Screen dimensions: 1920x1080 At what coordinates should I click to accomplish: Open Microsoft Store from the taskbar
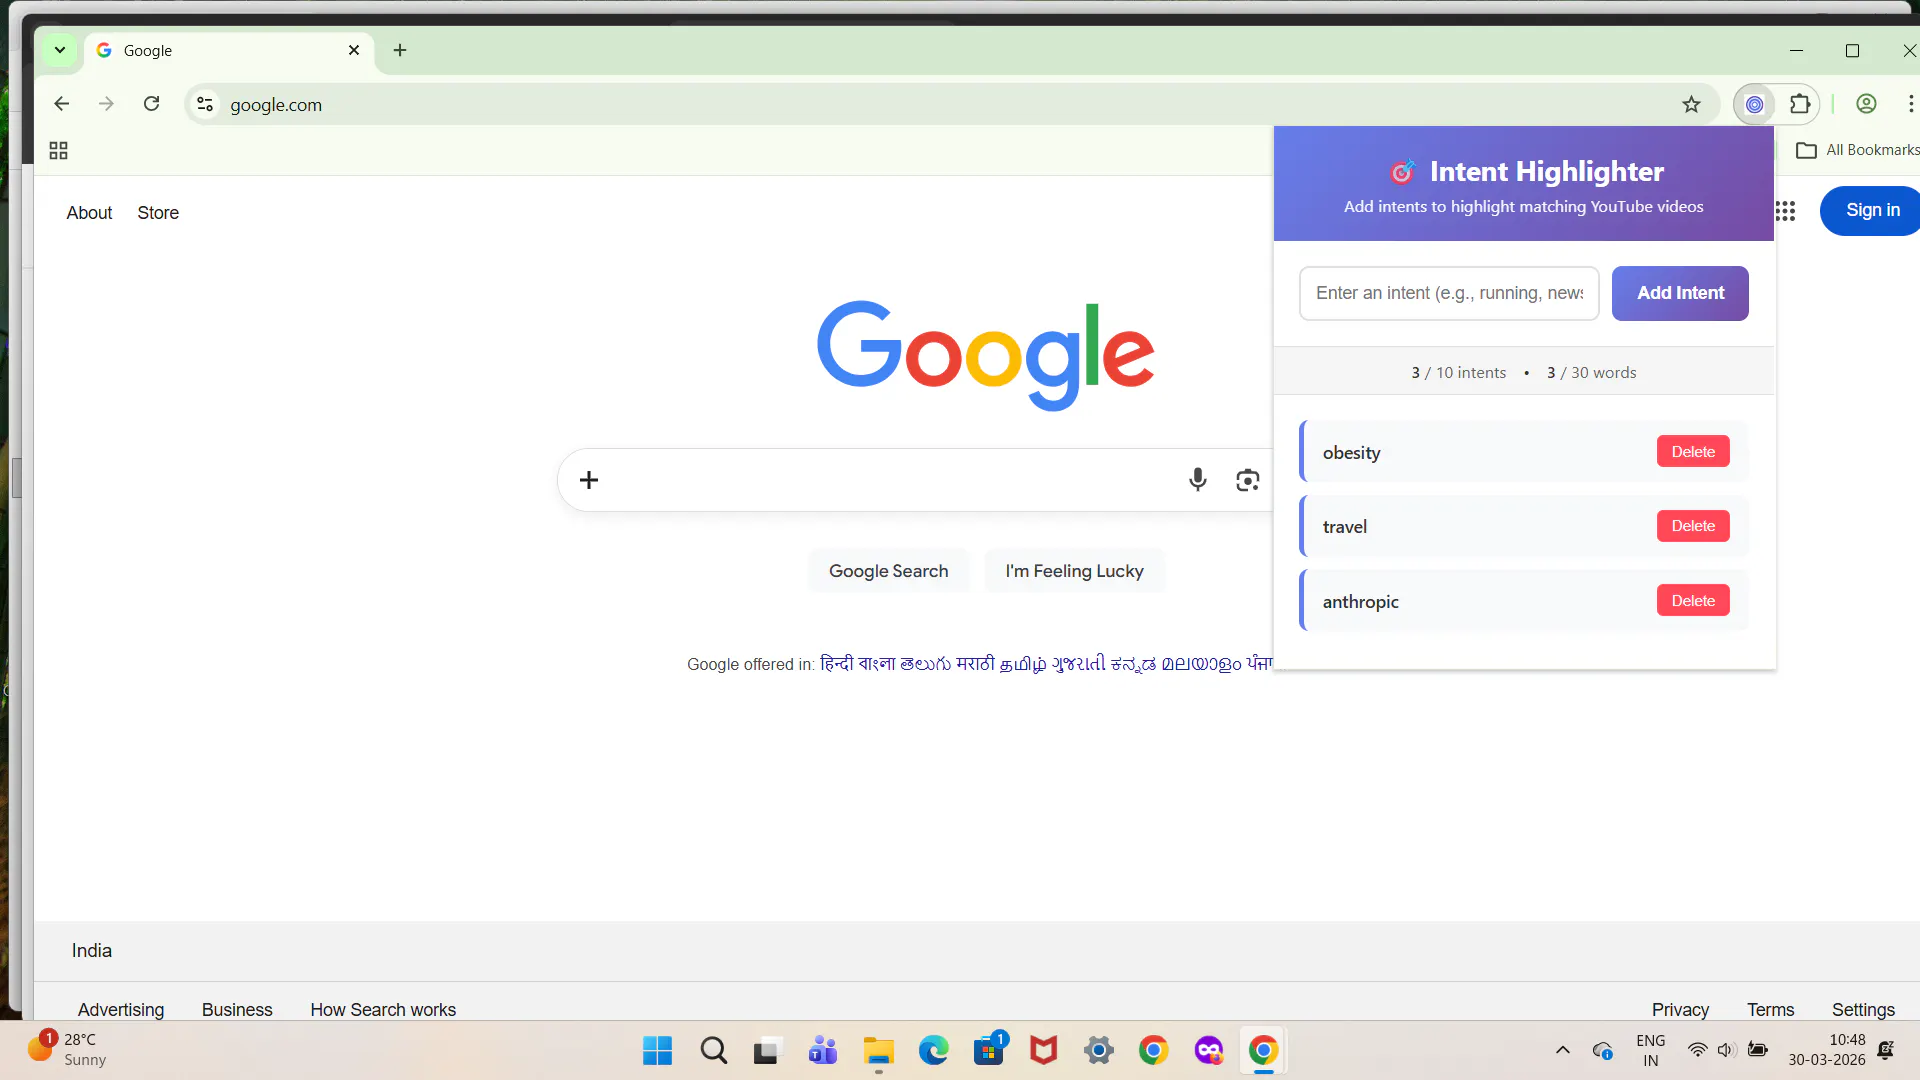click(x=989, y=1051)
